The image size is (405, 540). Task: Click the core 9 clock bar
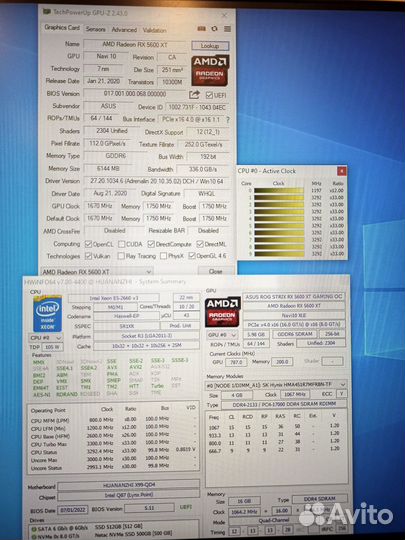[279, 254]
